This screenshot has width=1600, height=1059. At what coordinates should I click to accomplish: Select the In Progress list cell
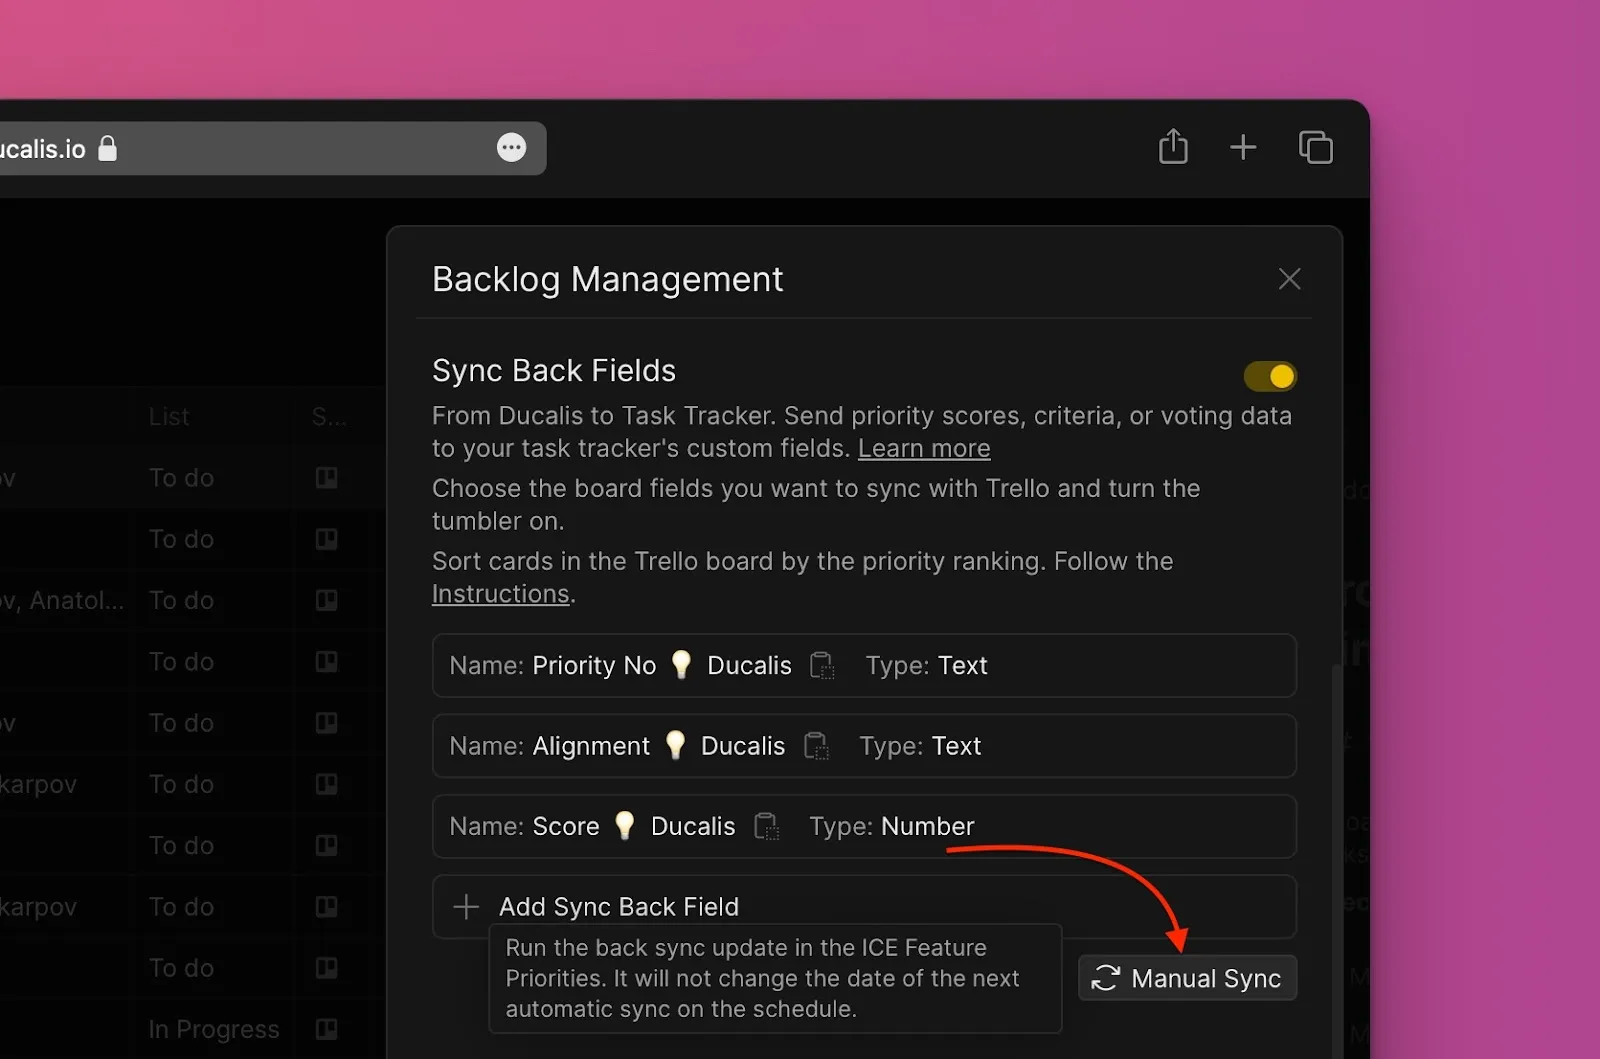213,1028
